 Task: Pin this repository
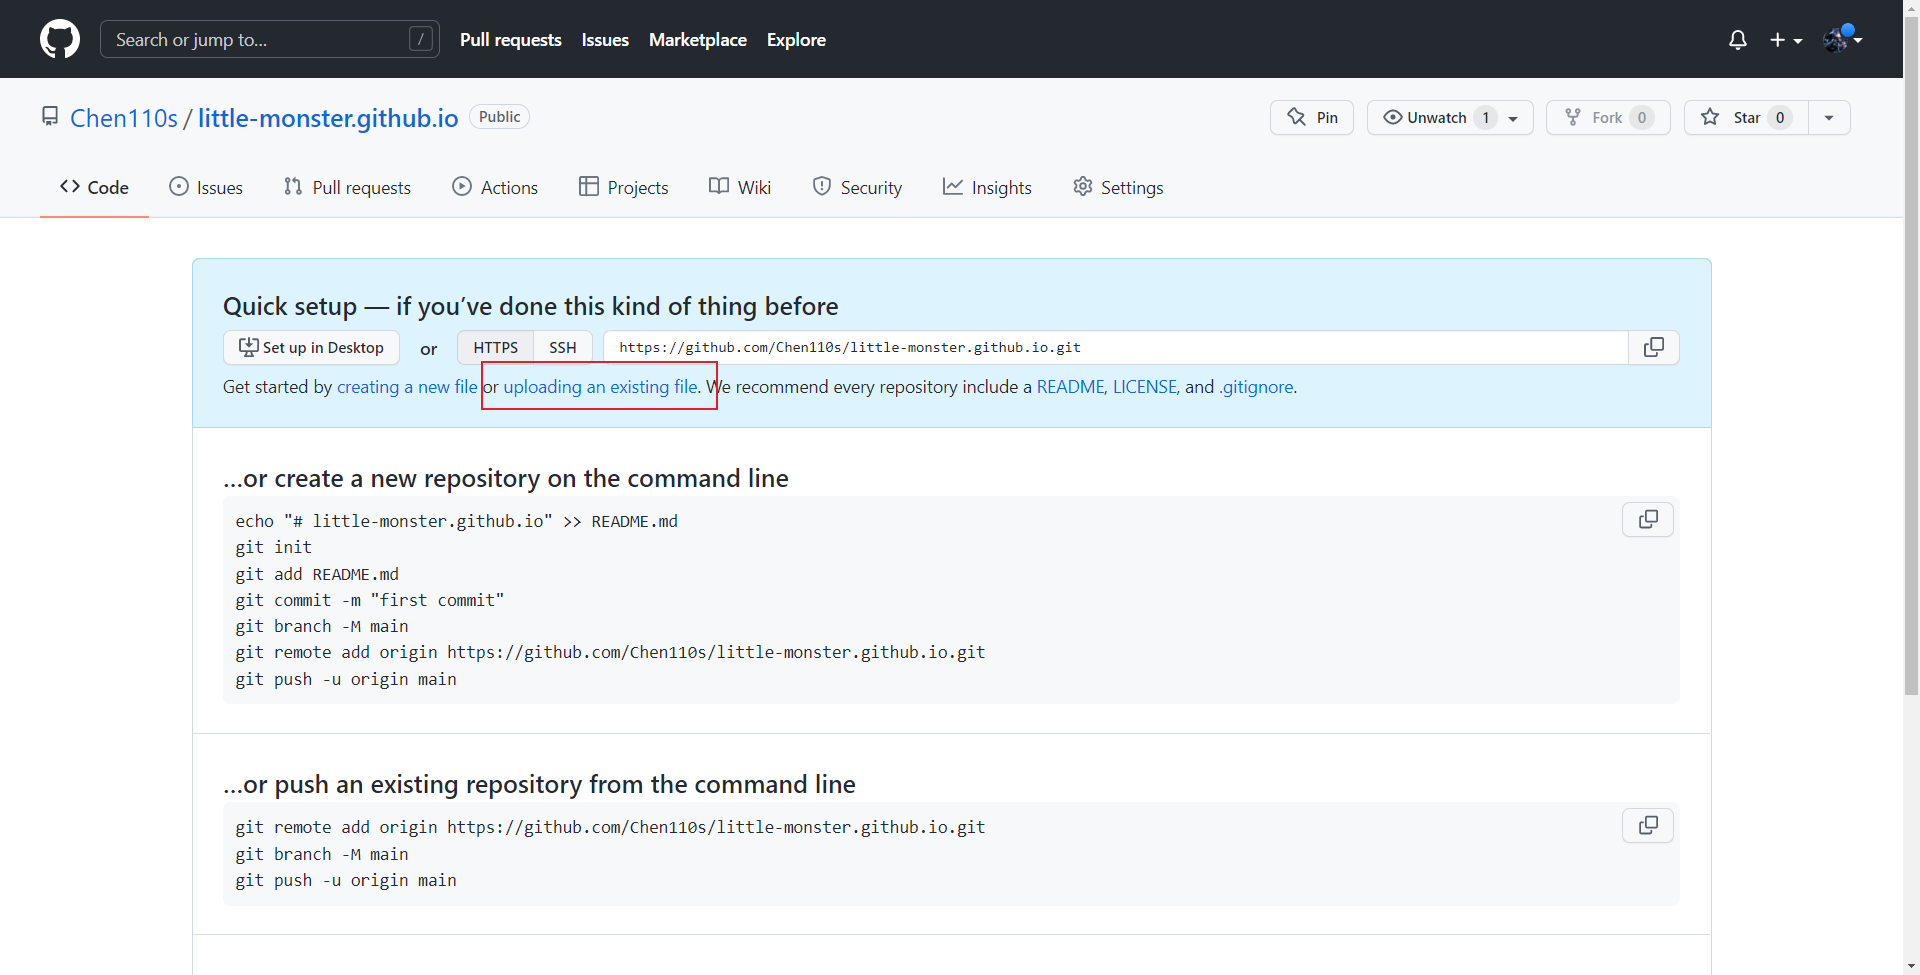[x=1312, y=117]
